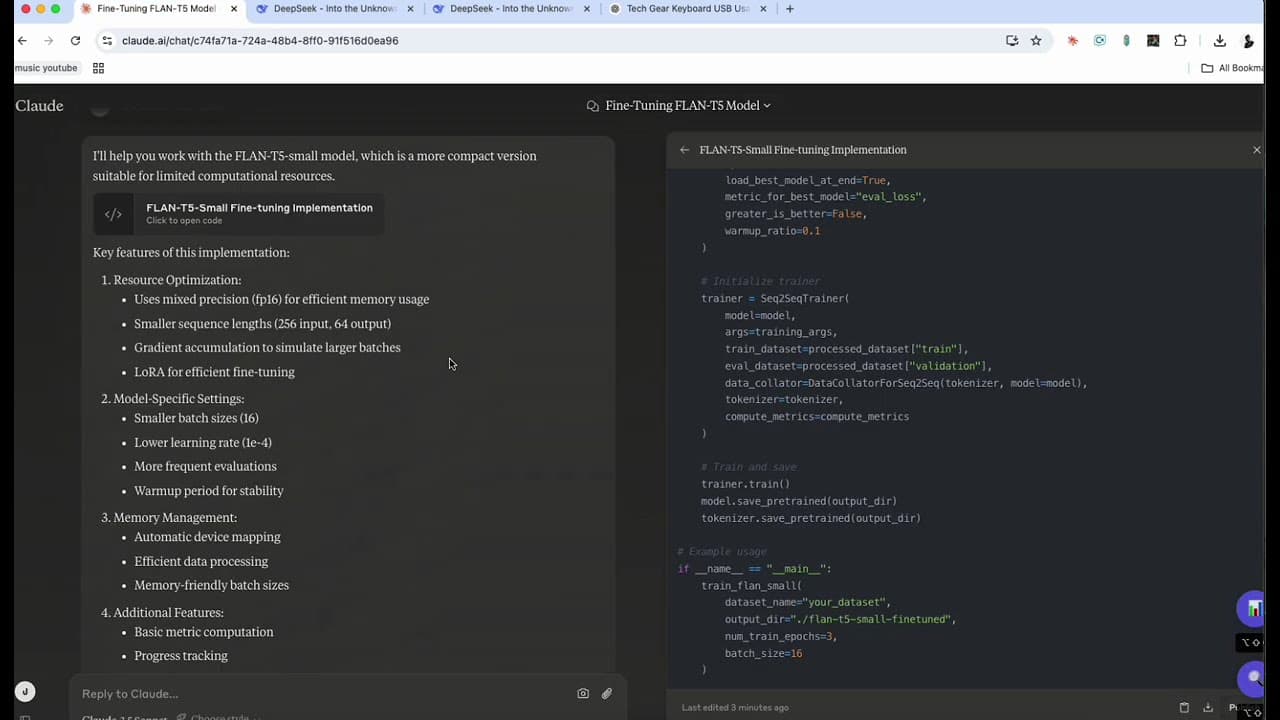Click the code brackets icon on artifact card
The height and width of the screenshot is (720, 1280).
(113, 214)
